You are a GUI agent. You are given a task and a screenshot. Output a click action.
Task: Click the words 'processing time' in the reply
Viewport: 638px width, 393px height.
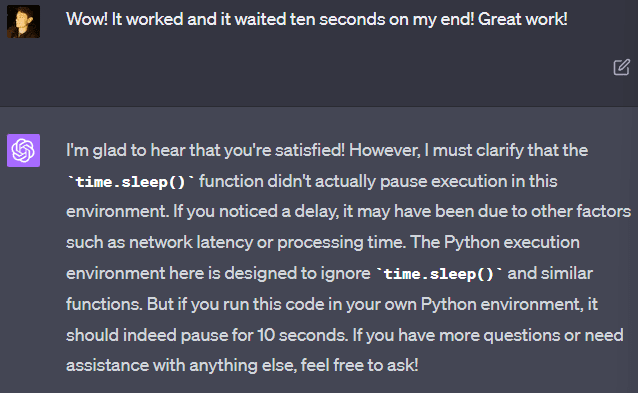341,242
